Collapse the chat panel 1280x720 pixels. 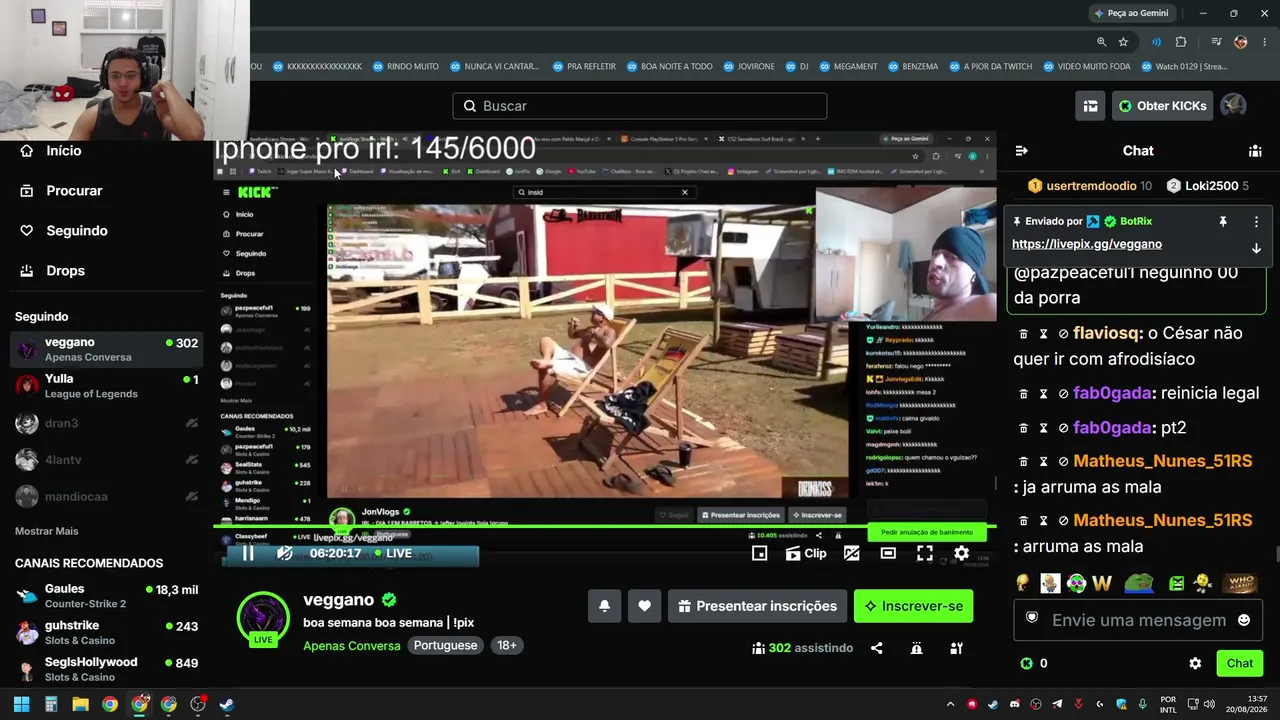(1021, 151)
